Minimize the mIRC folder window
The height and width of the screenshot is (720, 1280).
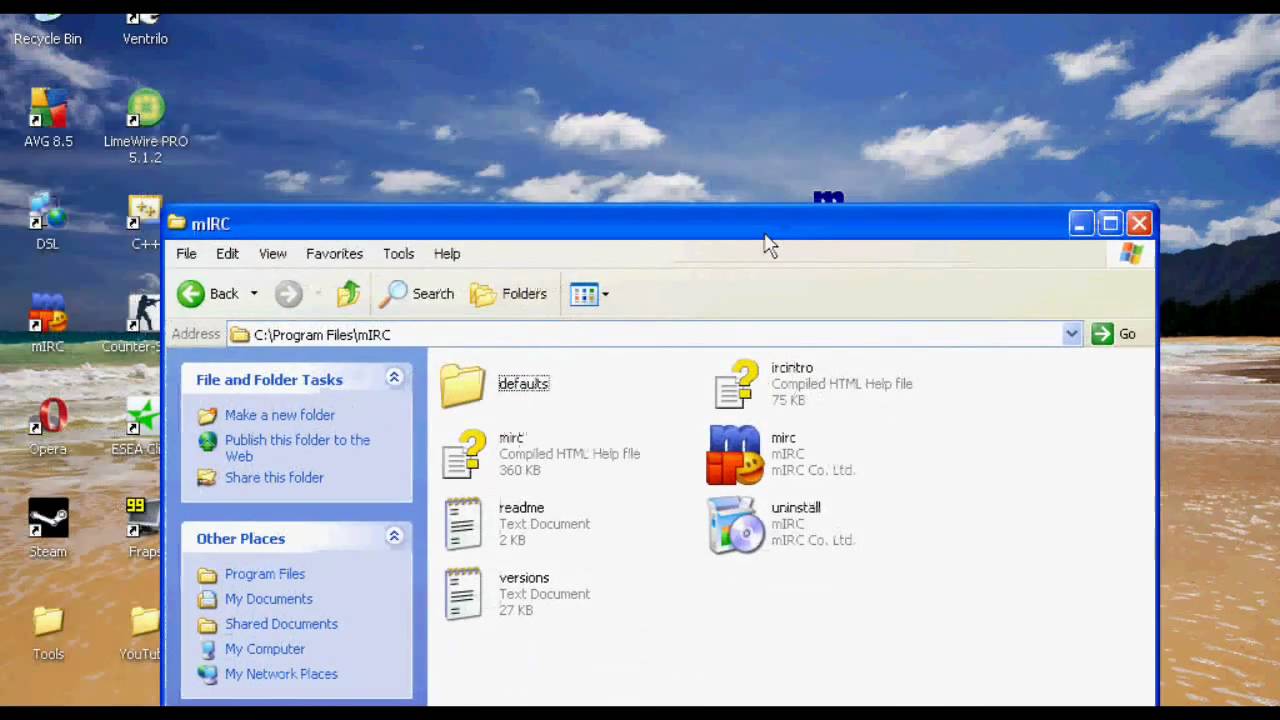click(1080, 223)
